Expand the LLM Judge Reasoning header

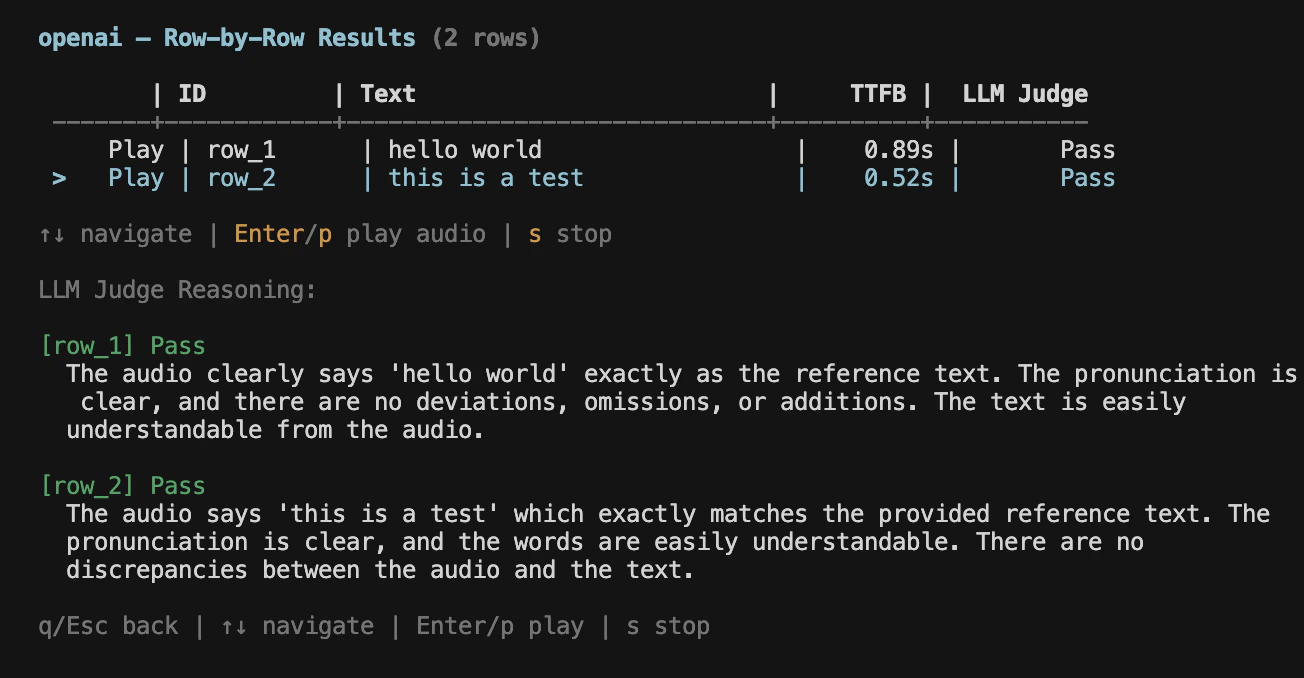coord(177,289)
